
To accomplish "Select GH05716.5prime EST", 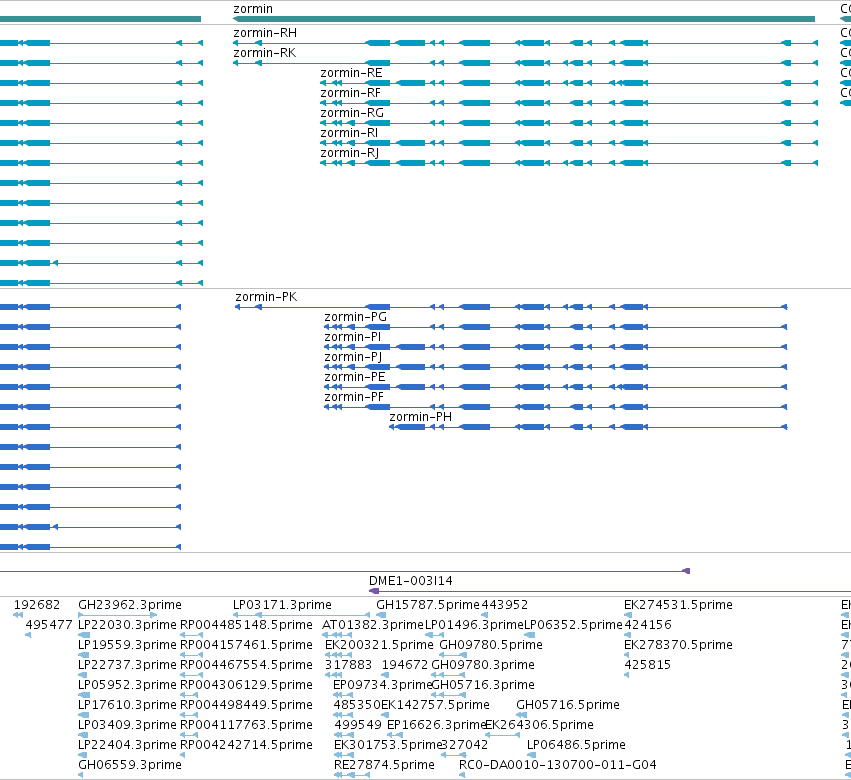I will tap(568, 705).
